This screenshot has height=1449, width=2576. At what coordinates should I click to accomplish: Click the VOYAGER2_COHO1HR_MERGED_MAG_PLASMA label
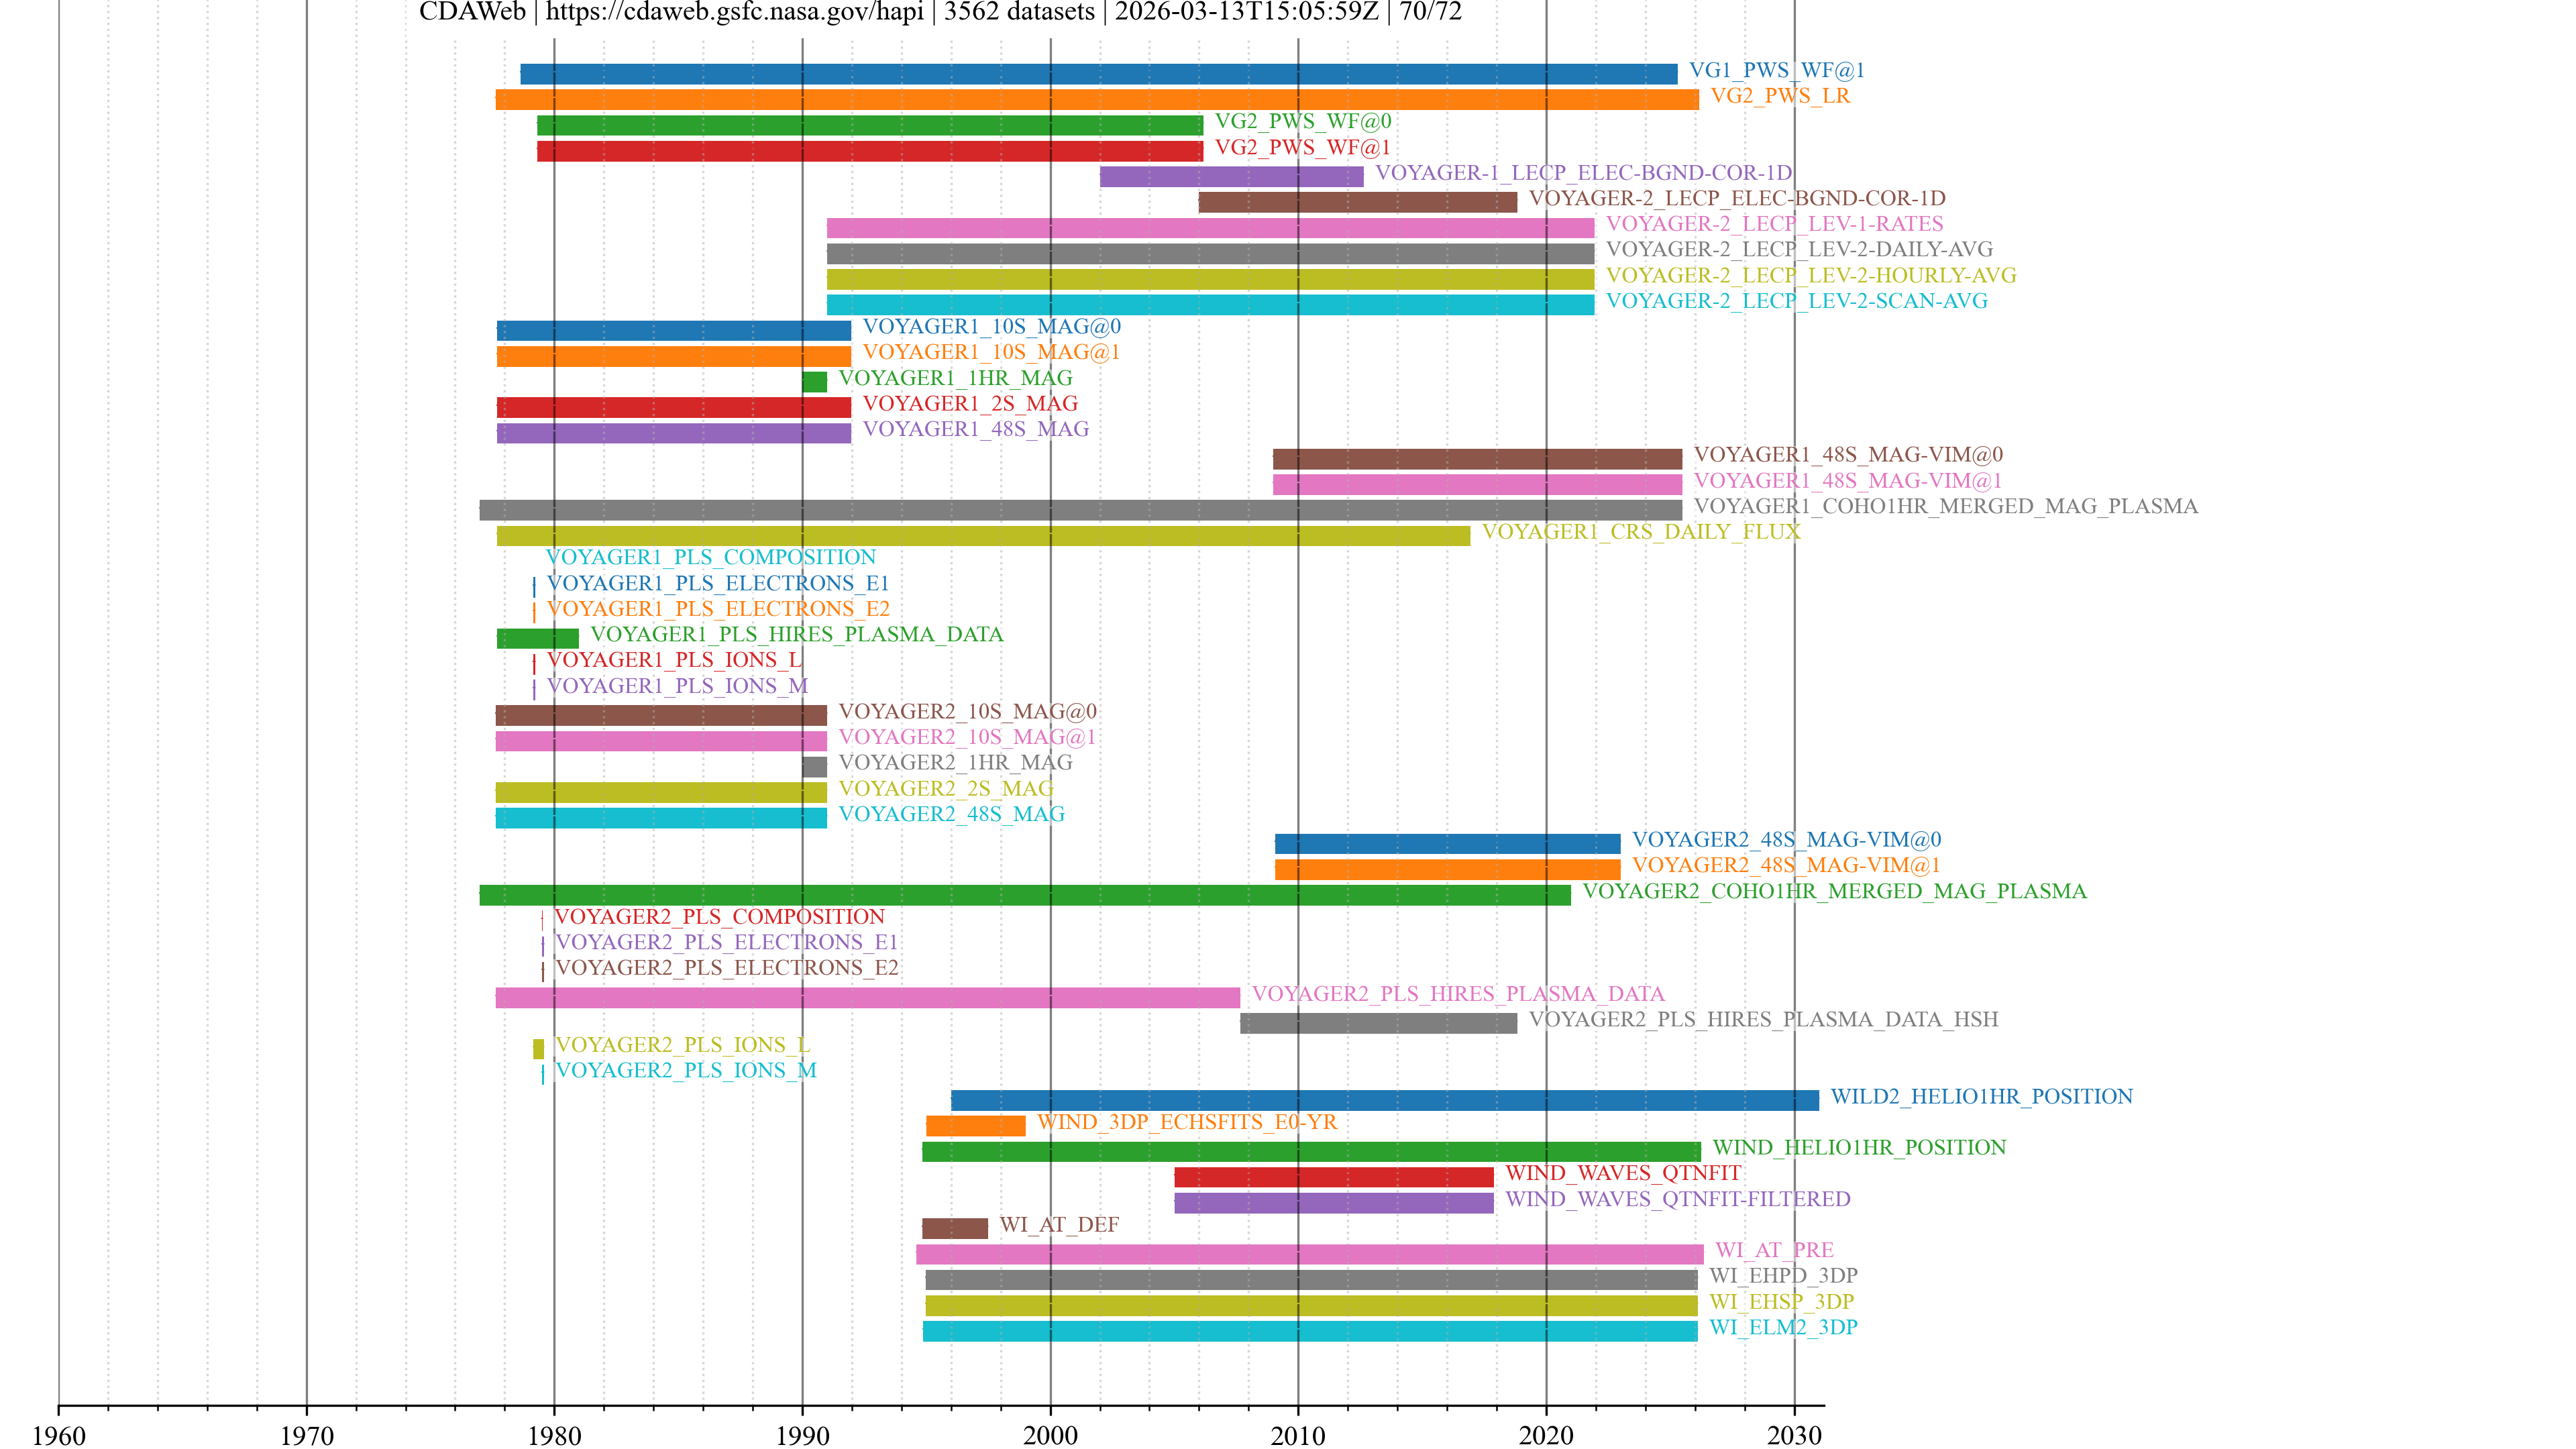[1834, 891]
